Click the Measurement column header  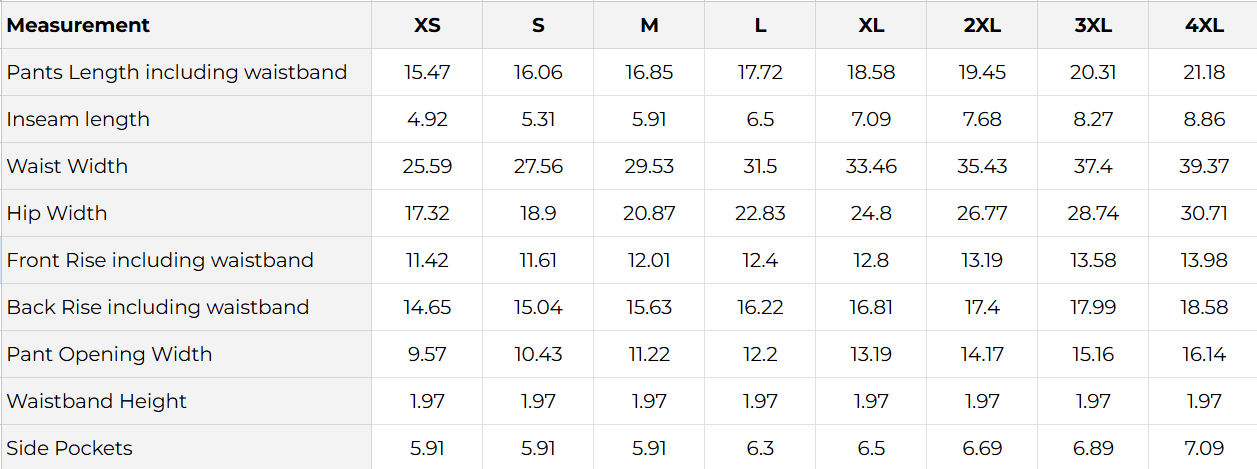[x=78, y=25]
